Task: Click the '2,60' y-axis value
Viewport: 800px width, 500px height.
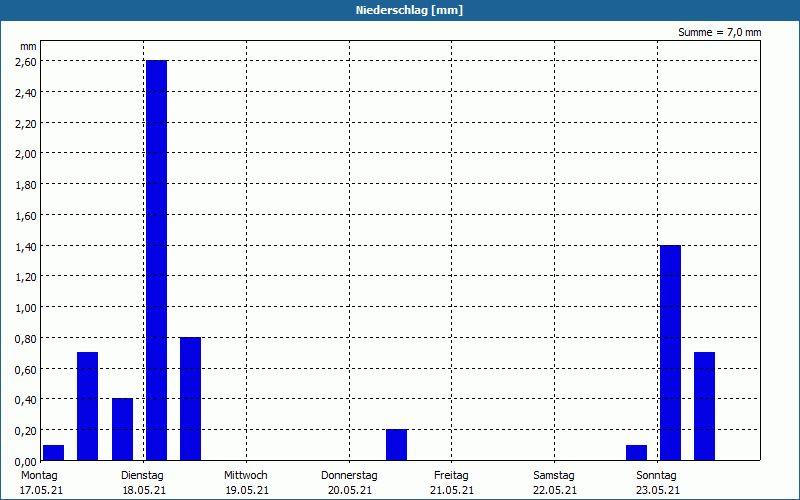Action: click(27, 62)
